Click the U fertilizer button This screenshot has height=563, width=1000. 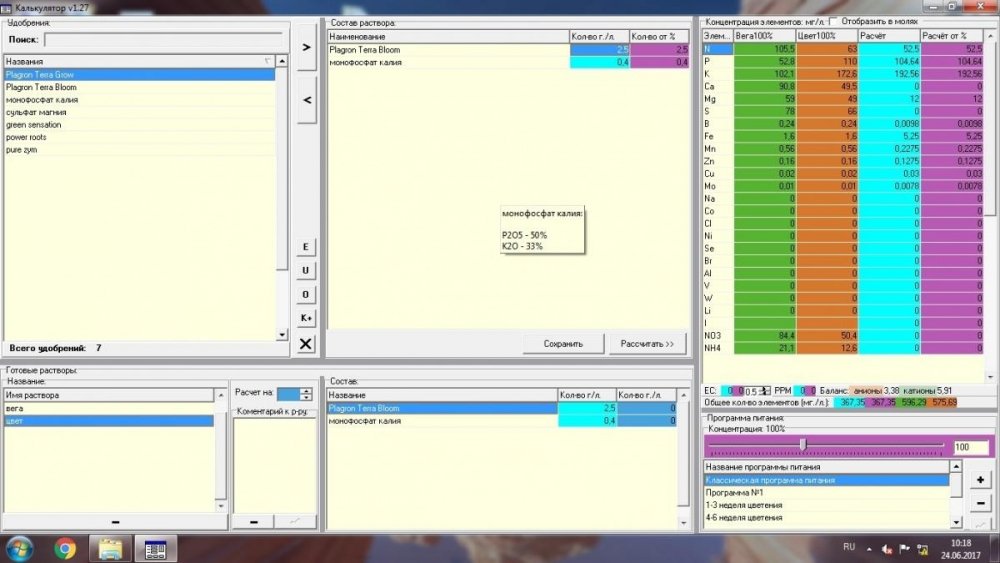point(305,270)
